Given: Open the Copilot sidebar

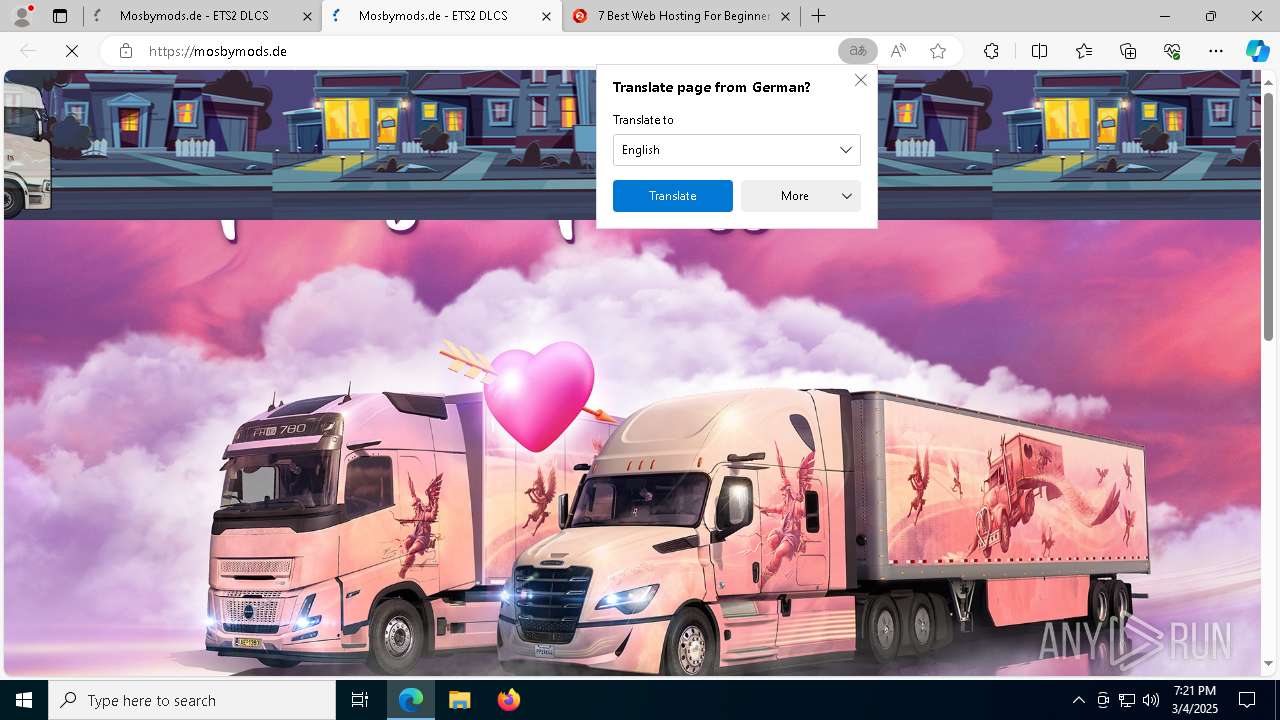Looking at the screenshot, I should [x=1257, y=51].
